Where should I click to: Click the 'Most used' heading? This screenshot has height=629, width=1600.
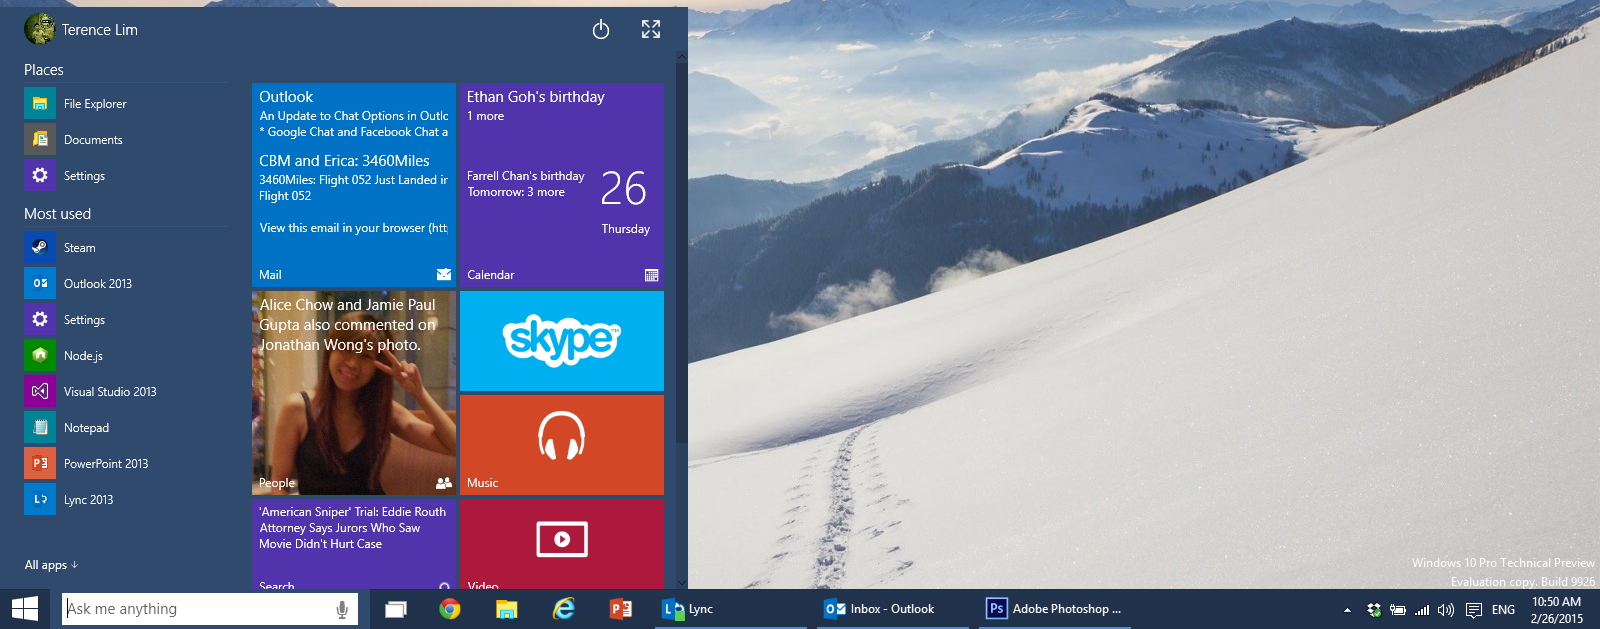tap(57, 214)
